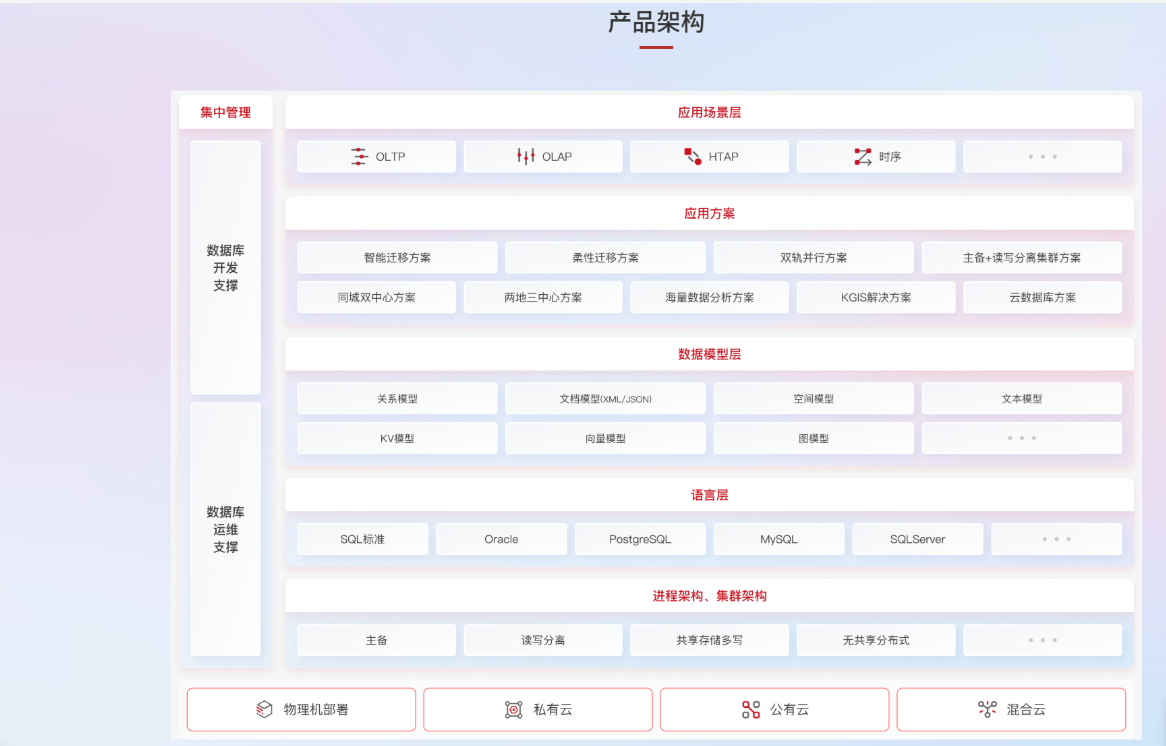Click 数据库开发支撑 panel
The height and width of the screenshot is (746, 1166).
point(225,268)
